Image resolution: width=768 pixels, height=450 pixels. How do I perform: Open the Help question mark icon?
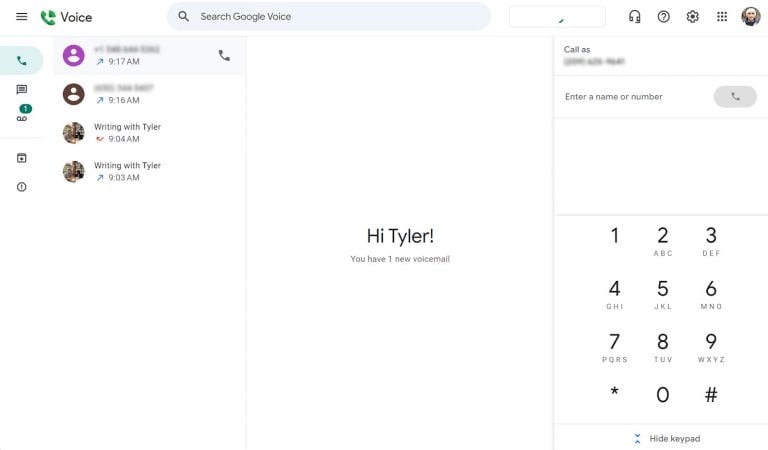coord(663,17)
